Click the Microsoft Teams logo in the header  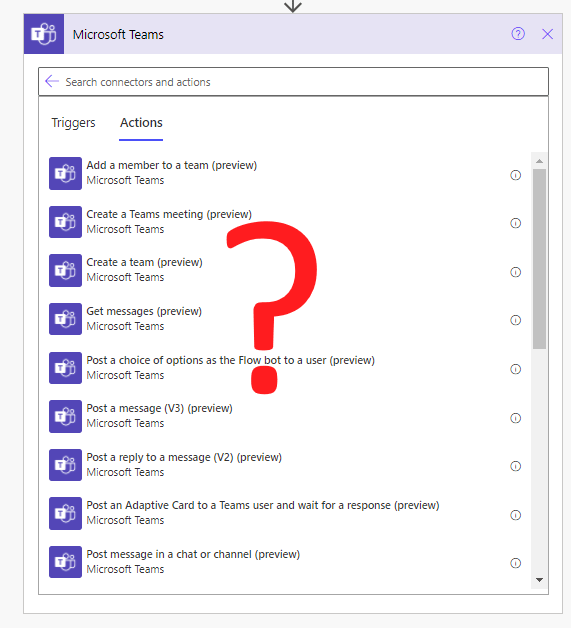point(44,34)
